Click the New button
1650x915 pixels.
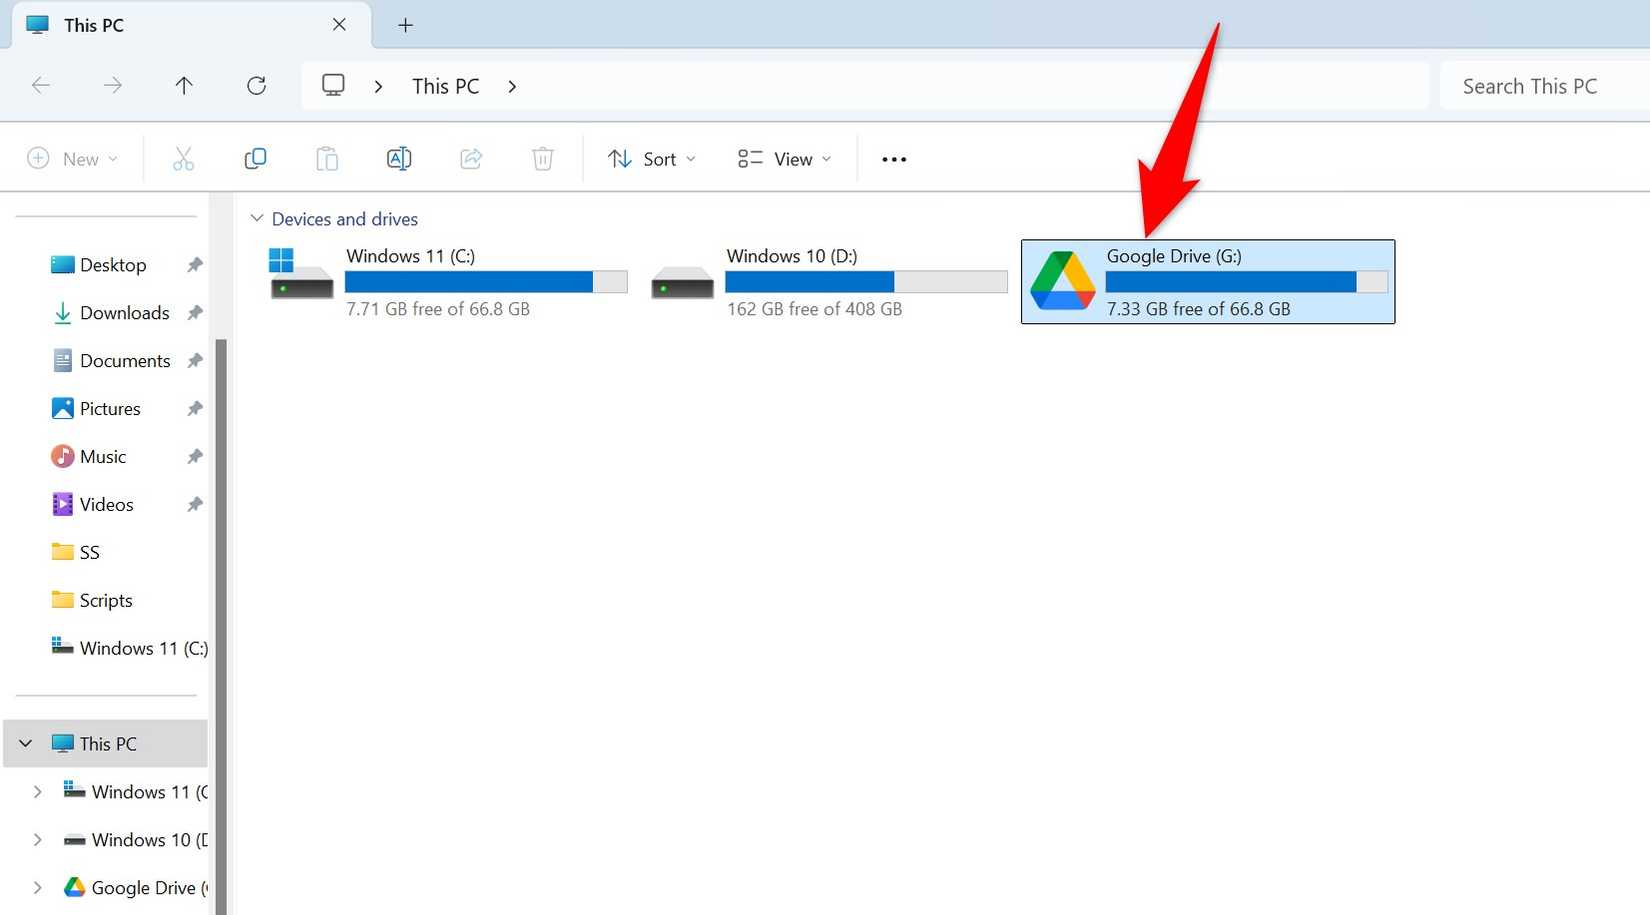point(72,158)
